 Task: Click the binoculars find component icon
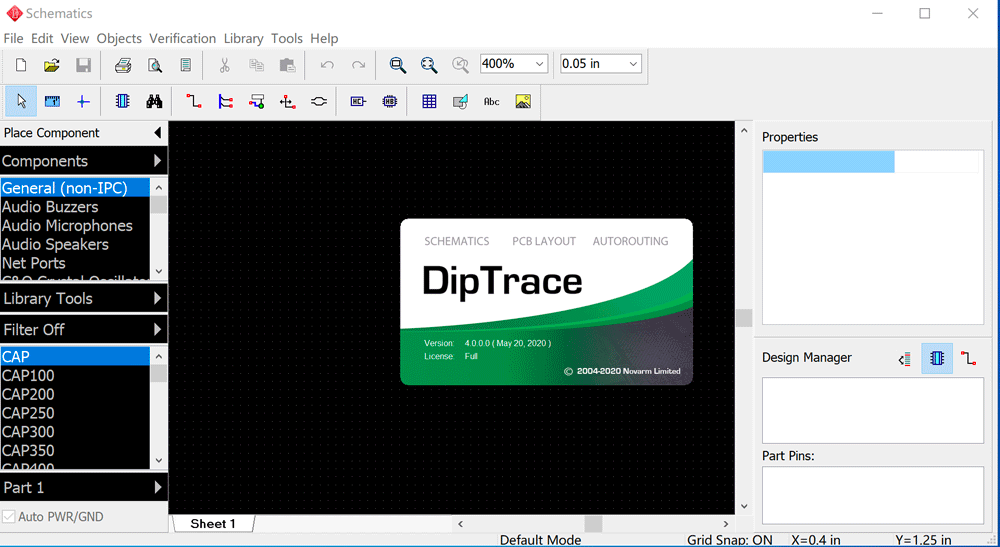click(154, 101)
